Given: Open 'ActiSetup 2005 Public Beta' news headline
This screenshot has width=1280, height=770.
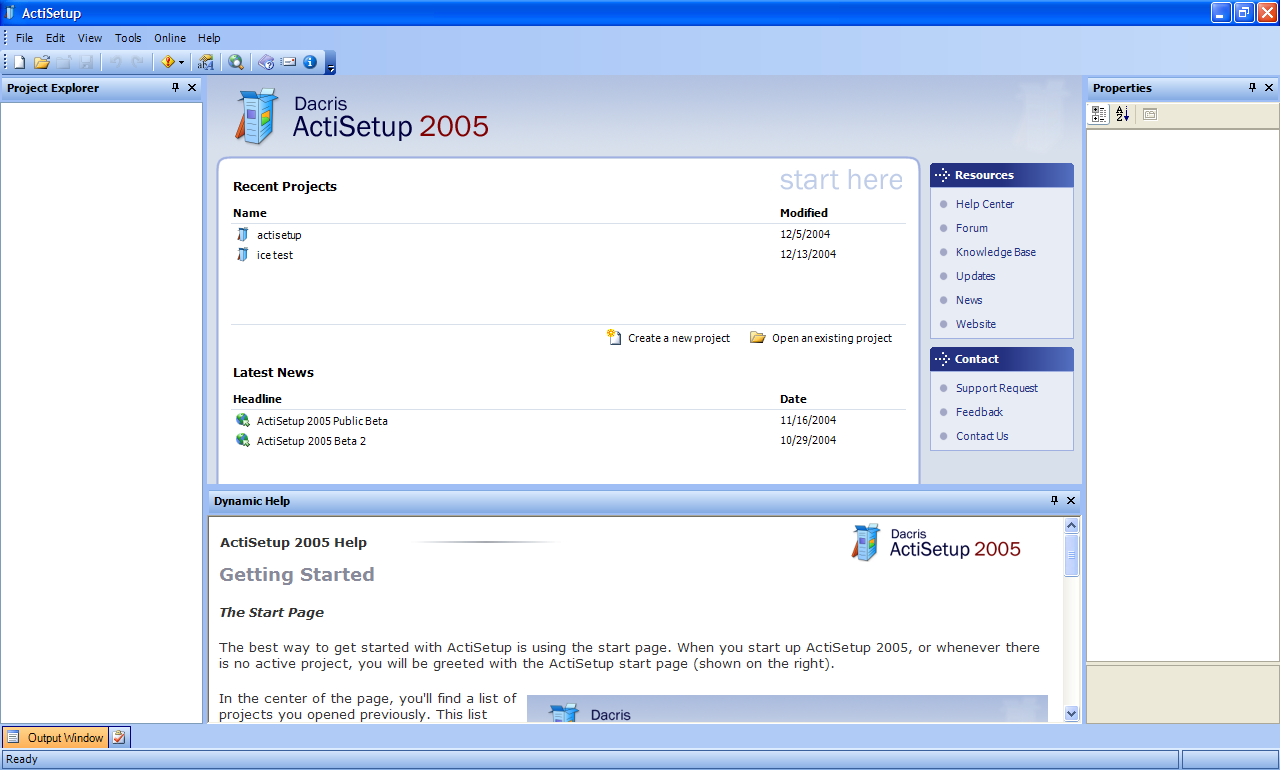Looking at the screenshot, I should [322, 421].
